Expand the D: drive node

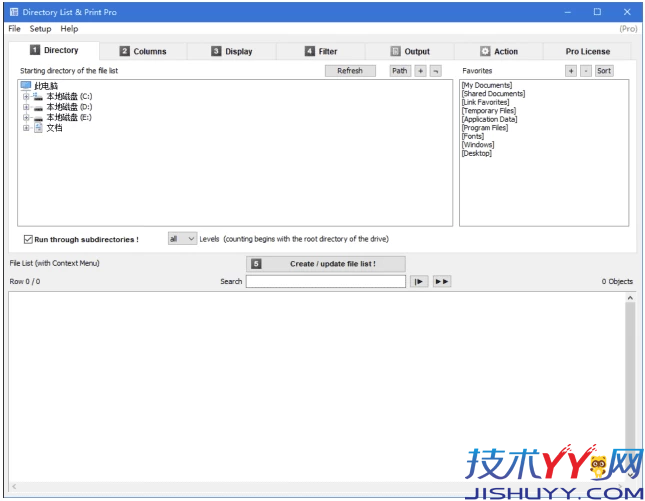click(x=26, y=107)
